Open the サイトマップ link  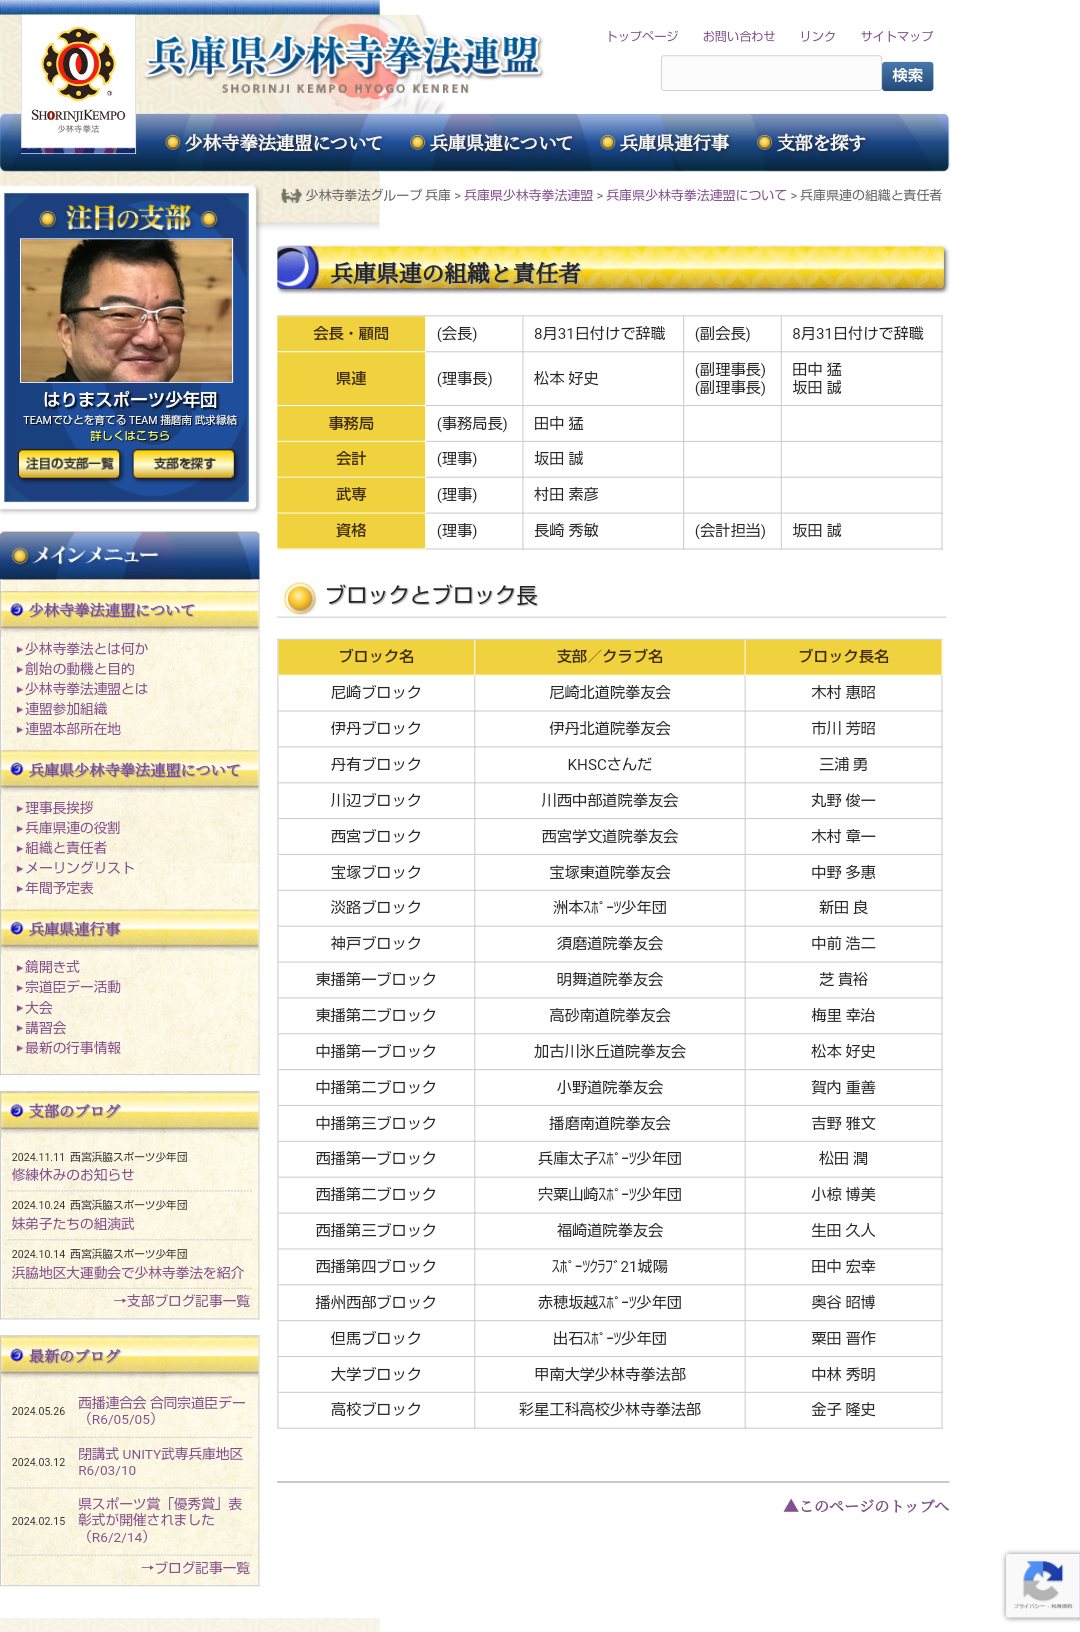pyautogui.click(x=897, y=36)
